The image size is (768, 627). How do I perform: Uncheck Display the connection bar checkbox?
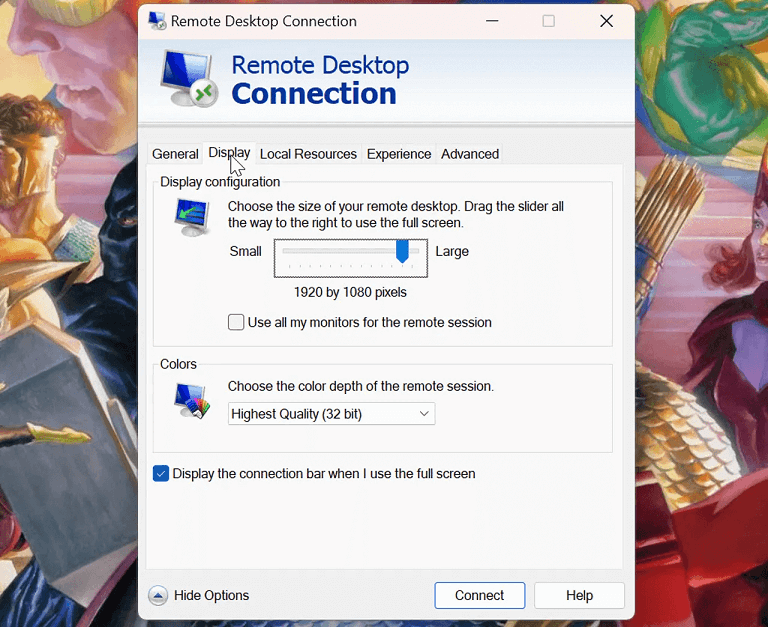pyautogui.click(x=161, y=474)
